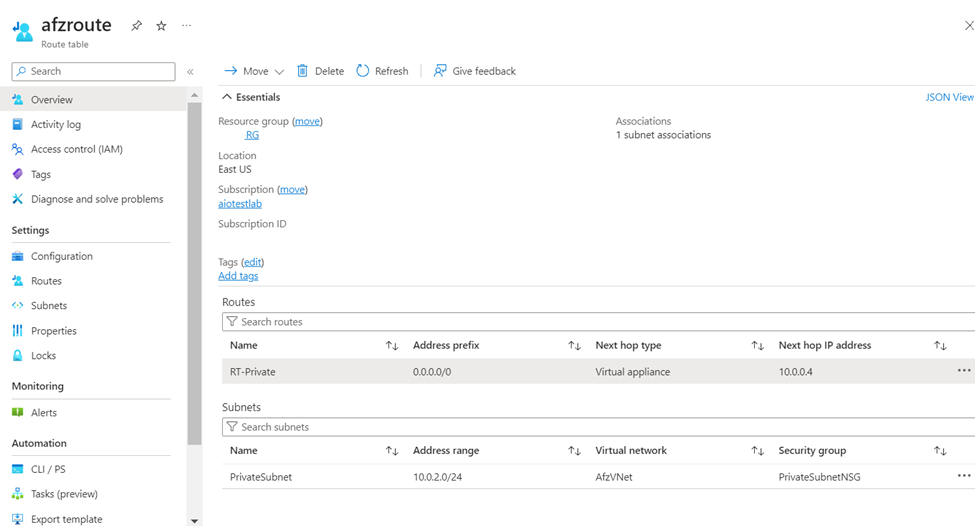Collapse the Essentials section
Image resolution: width=975 pixels, height=526 pixels.
(227, 97)
